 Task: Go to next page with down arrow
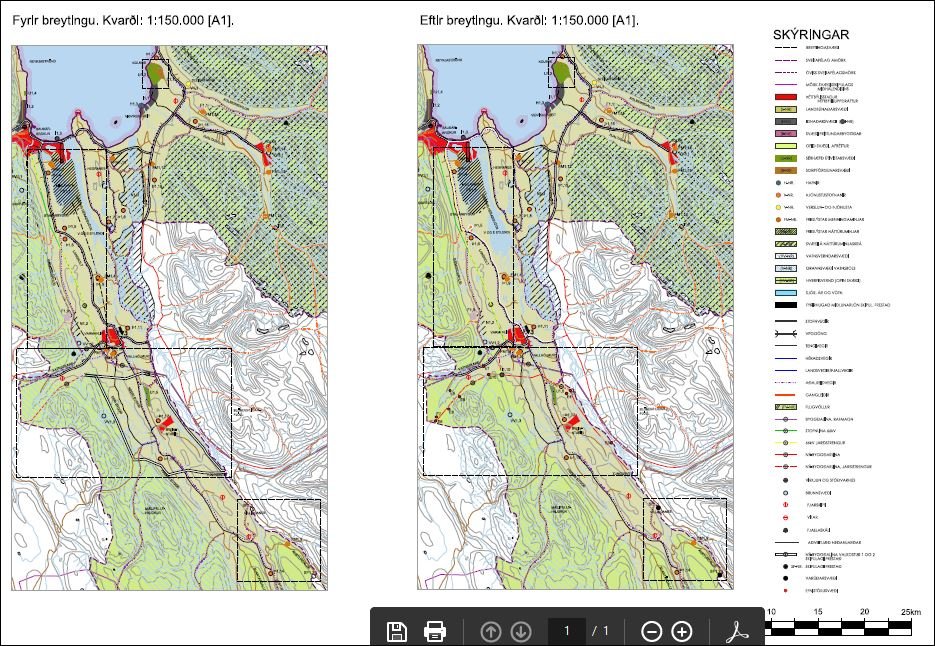tap(521, 631)
